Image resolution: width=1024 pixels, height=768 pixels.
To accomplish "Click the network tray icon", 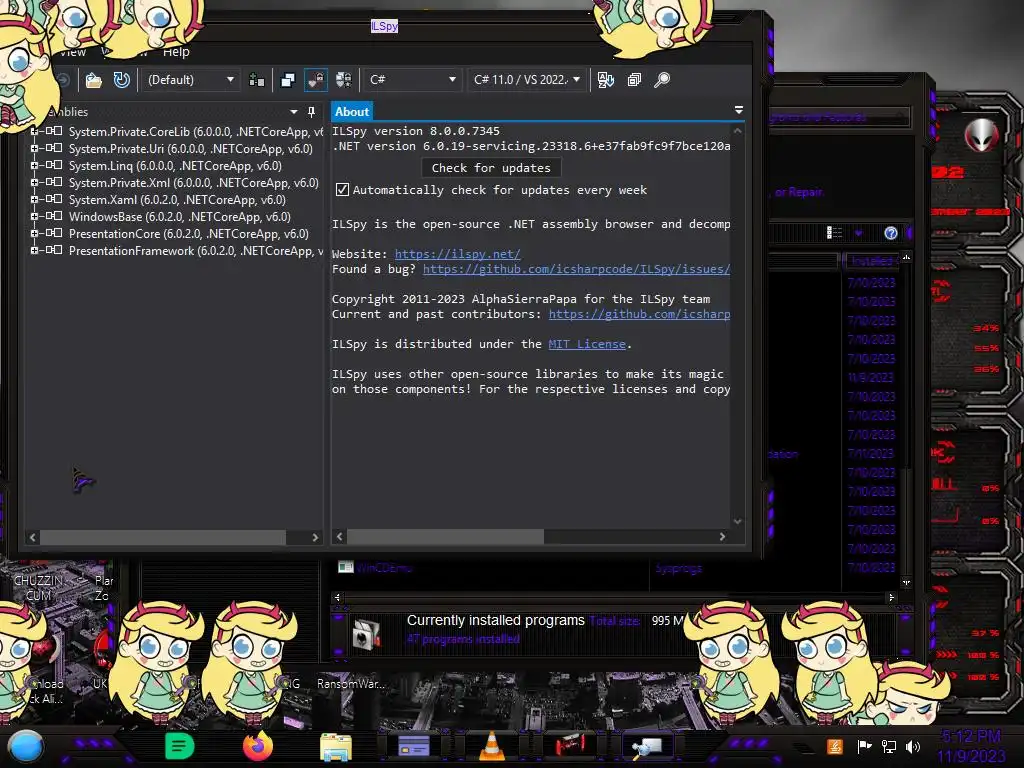I will click(889, 746).
